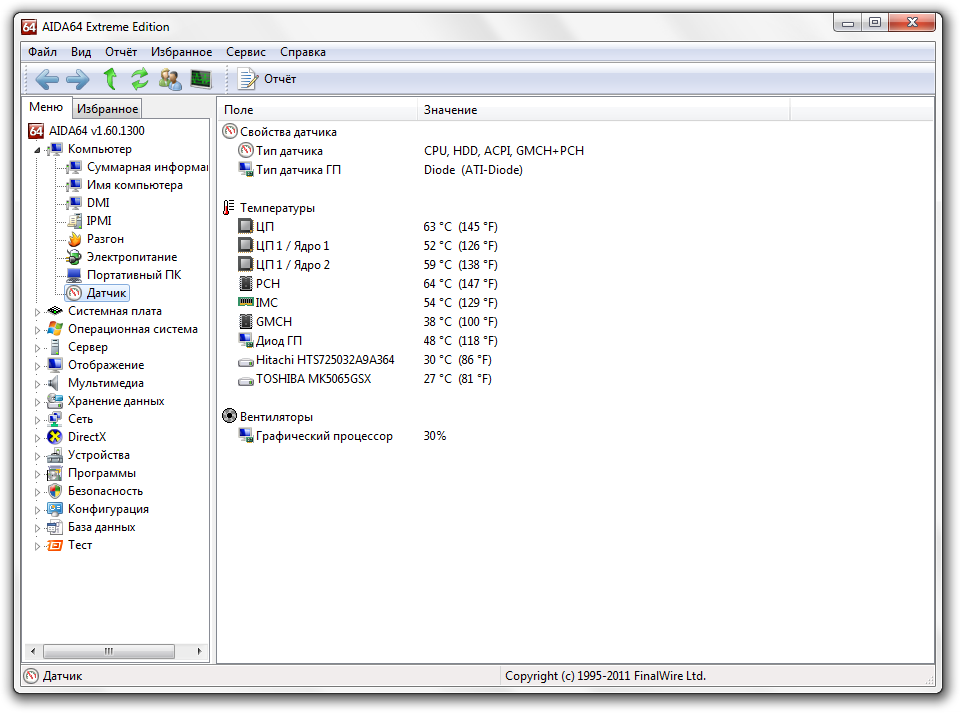This screenshot has height=713, width=961.
Task: Expand the Системная плата node
Action: pos(38,312)
